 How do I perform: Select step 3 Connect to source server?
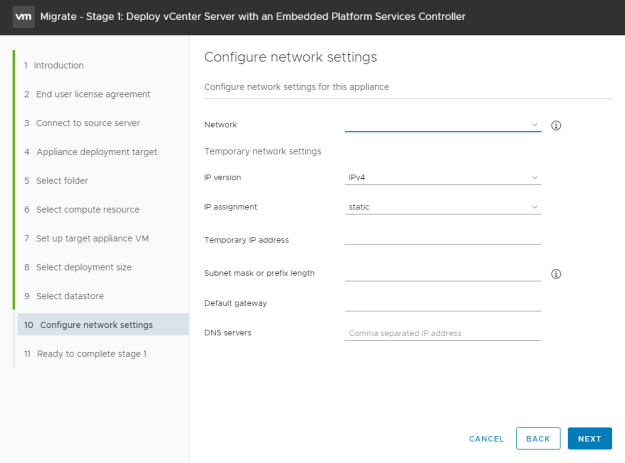(82, 123)
